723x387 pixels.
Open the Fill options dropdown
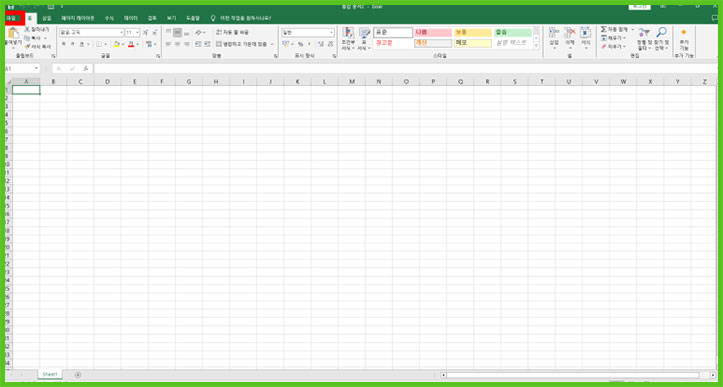click(x=614, y=38)
